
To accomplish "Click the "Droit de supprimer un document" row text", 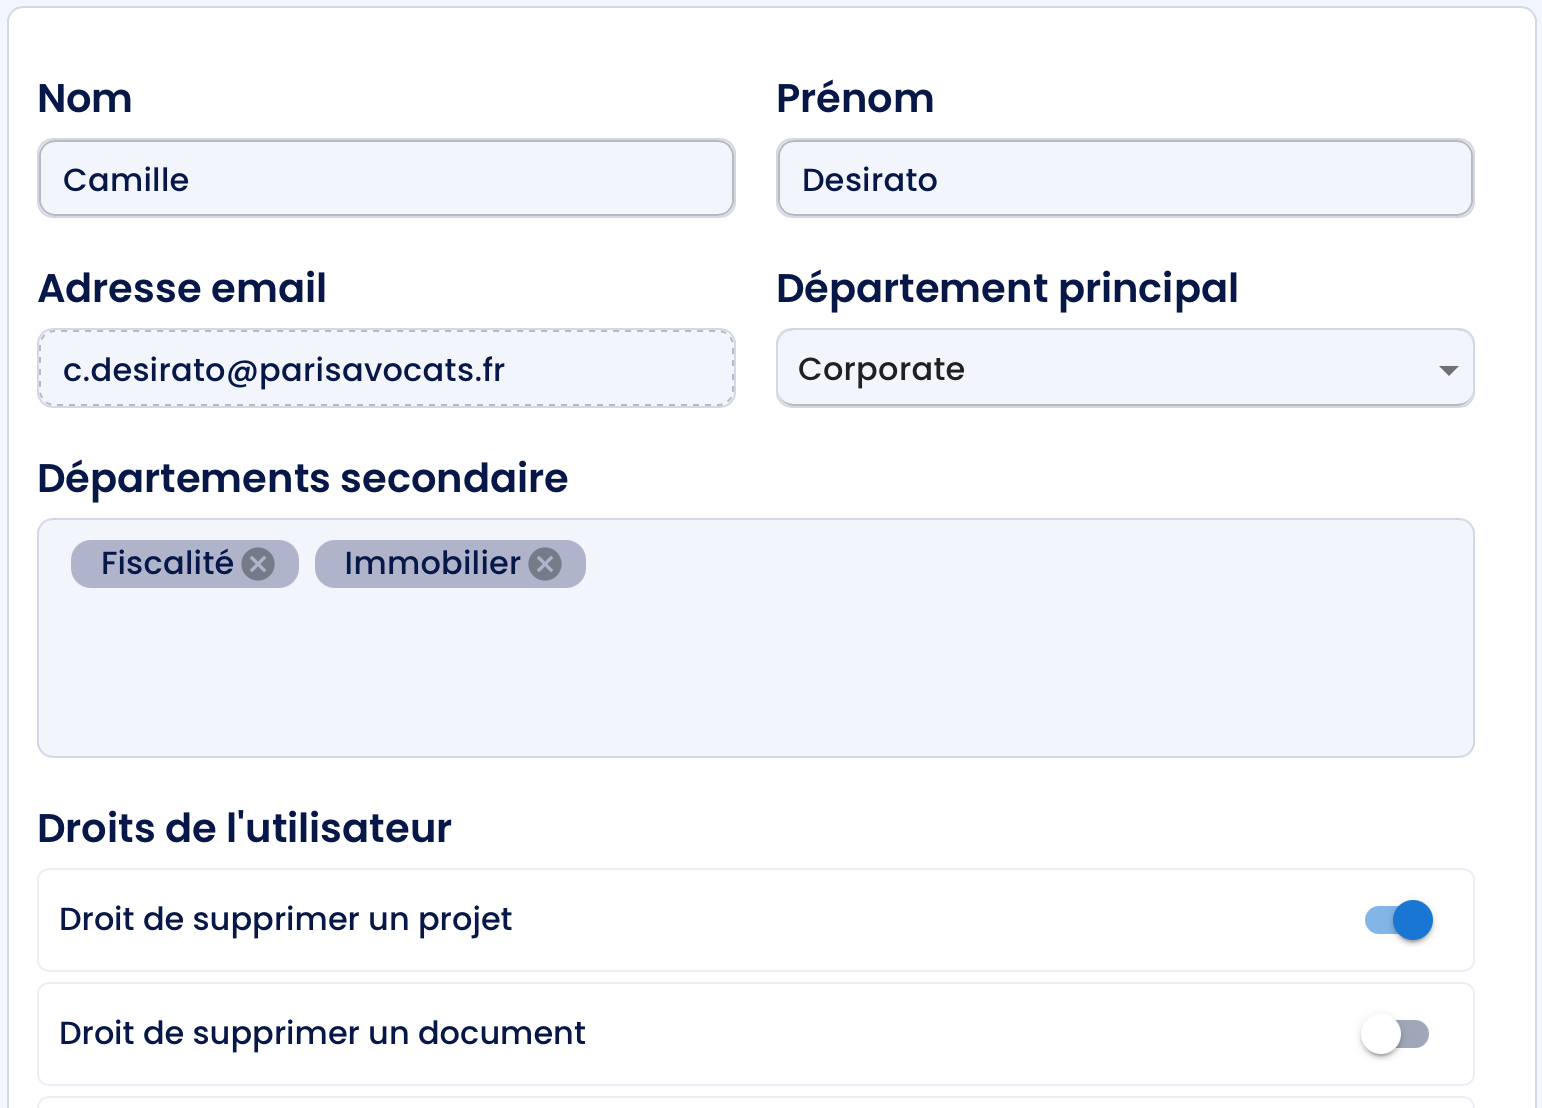I will [322, 1034].
